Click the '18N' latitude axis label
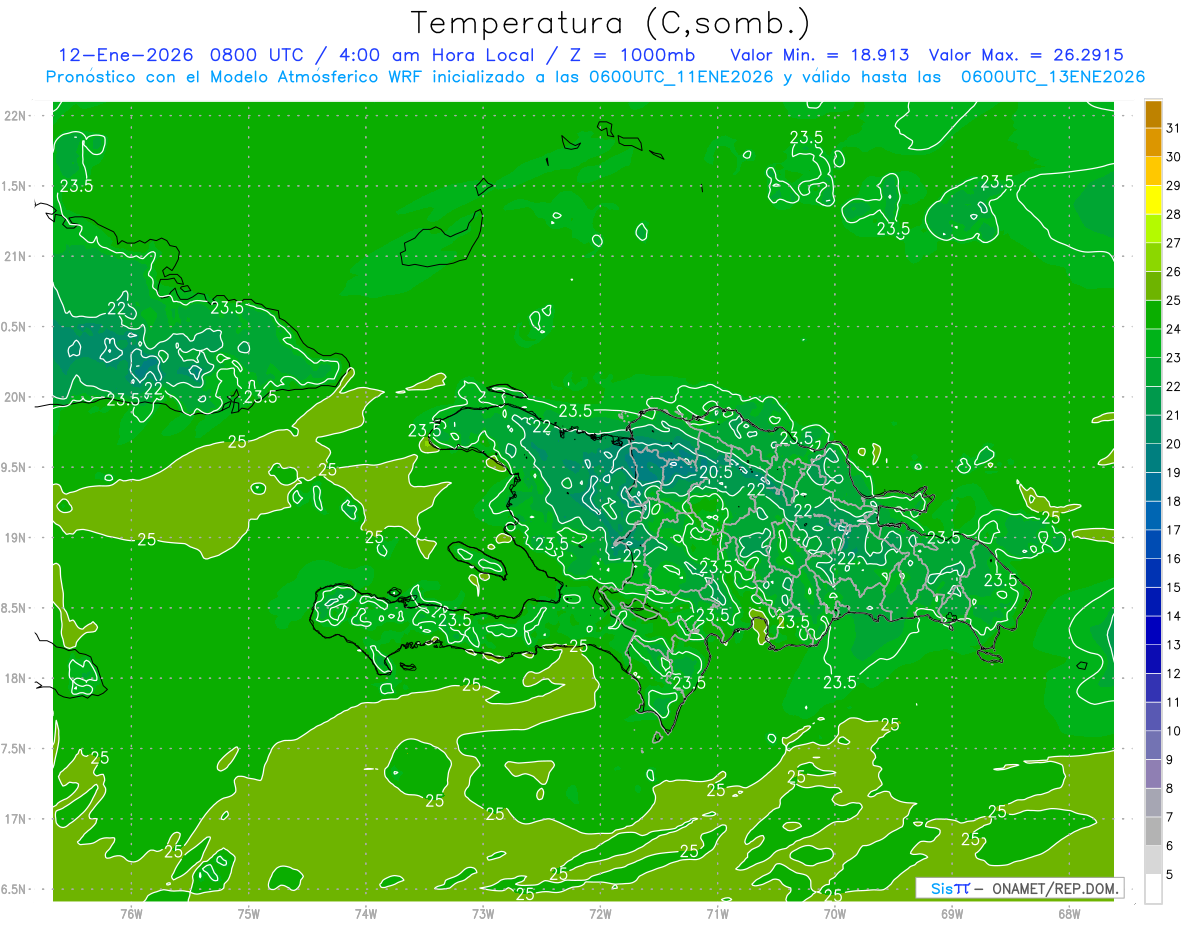 (x=16, y=679)
